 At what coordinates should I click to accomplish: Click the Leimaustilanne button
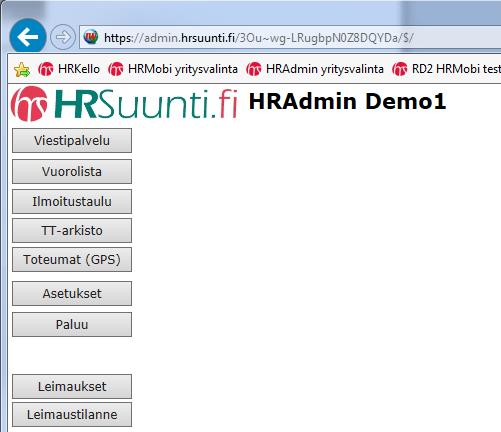click(x=72, y=415)
